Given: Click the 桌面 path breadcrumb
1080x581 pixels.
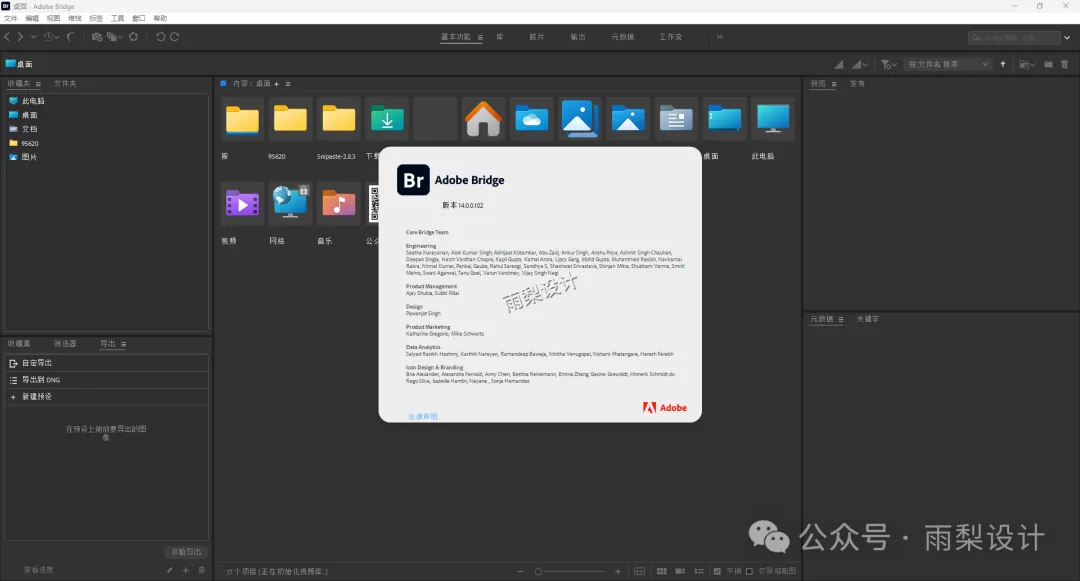Looking at the screenshot, I should (x=19, y=64).
